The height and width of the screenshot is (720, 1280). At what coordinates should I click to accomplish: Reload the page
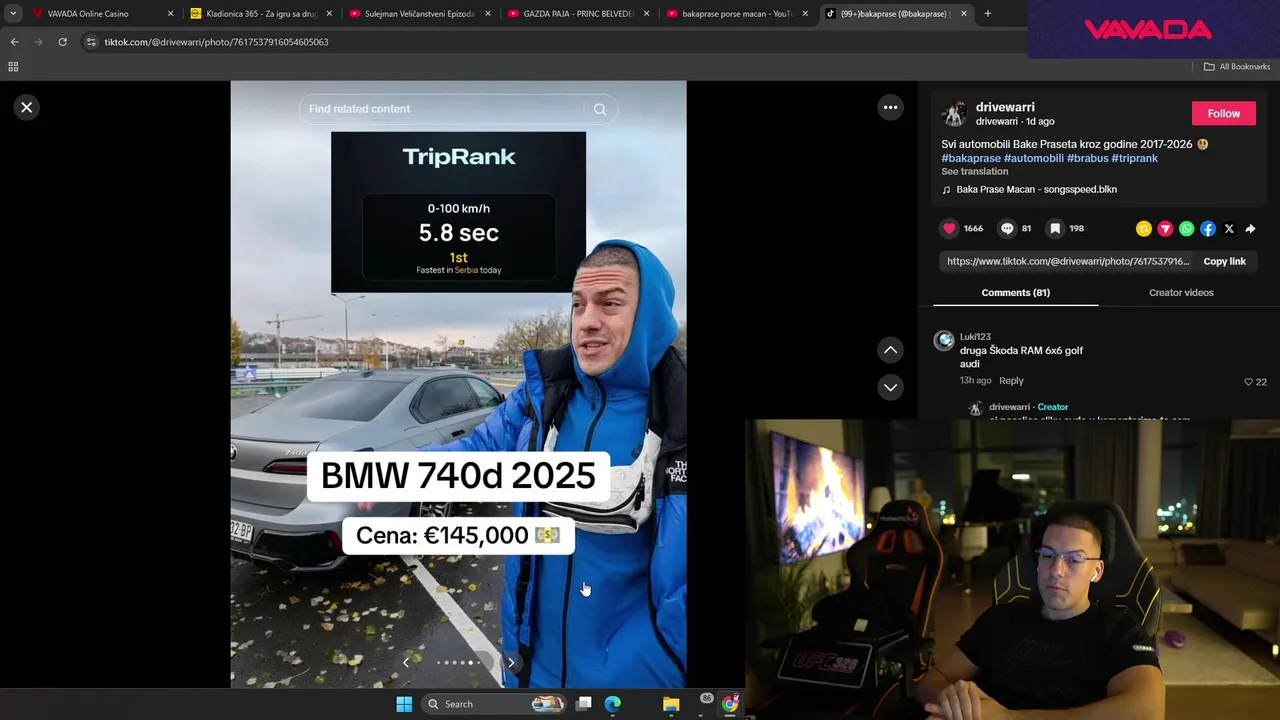tap(62, 42)
